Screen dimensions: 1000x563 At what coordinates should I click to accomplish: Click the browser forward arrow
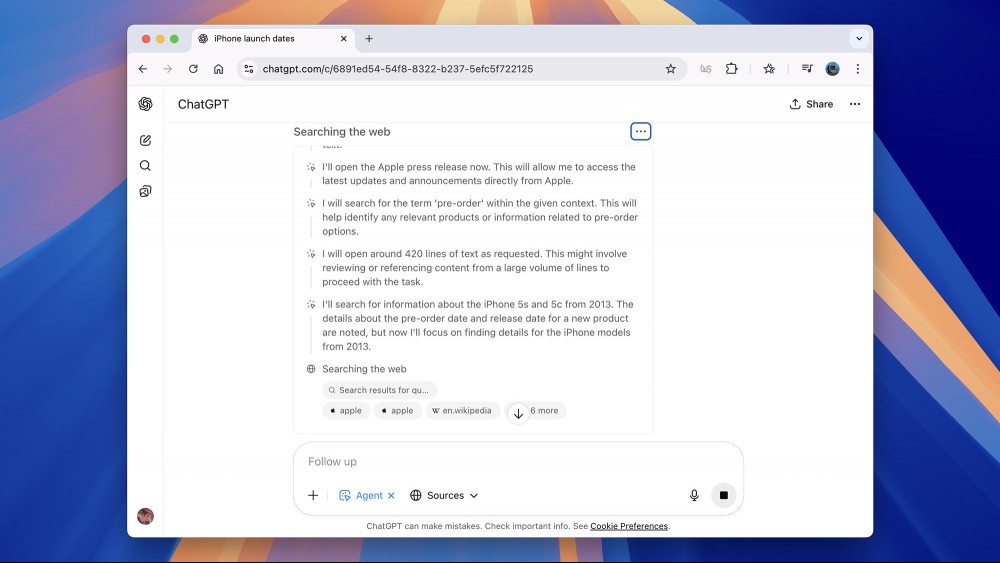coord(168,69)
